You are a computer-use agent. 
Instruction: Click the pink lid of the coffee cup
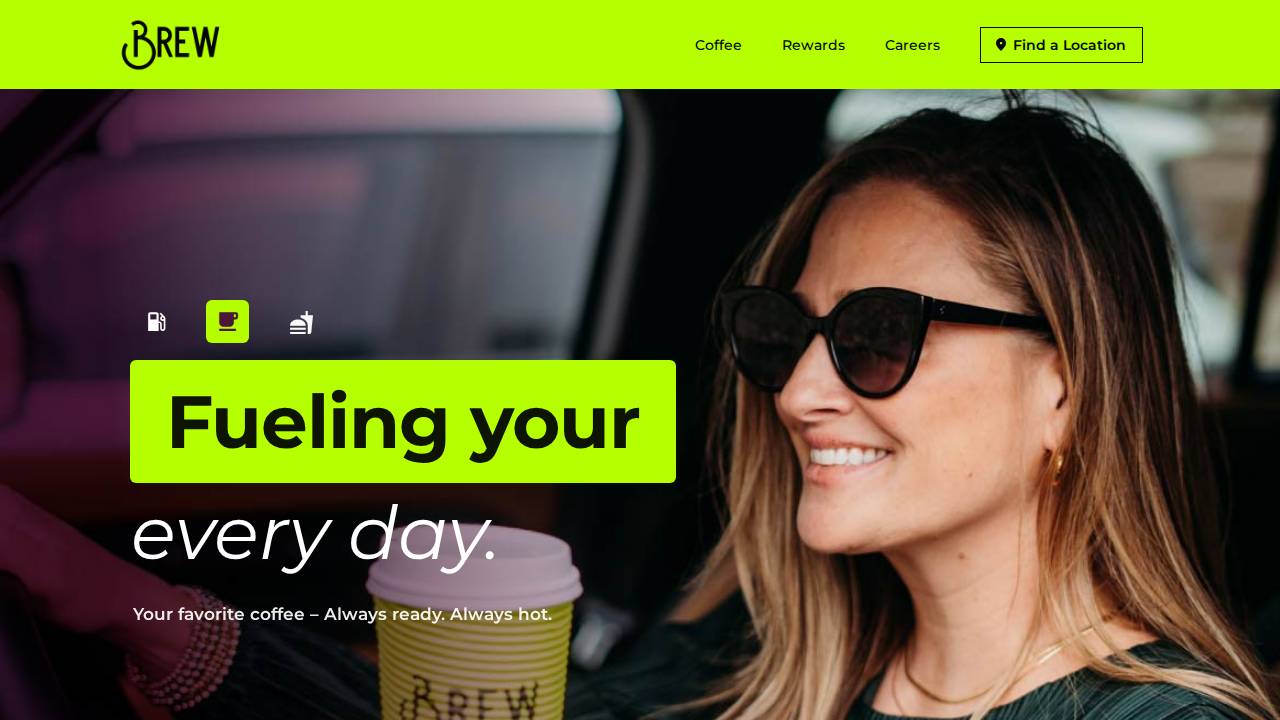(x=474, y=565)
